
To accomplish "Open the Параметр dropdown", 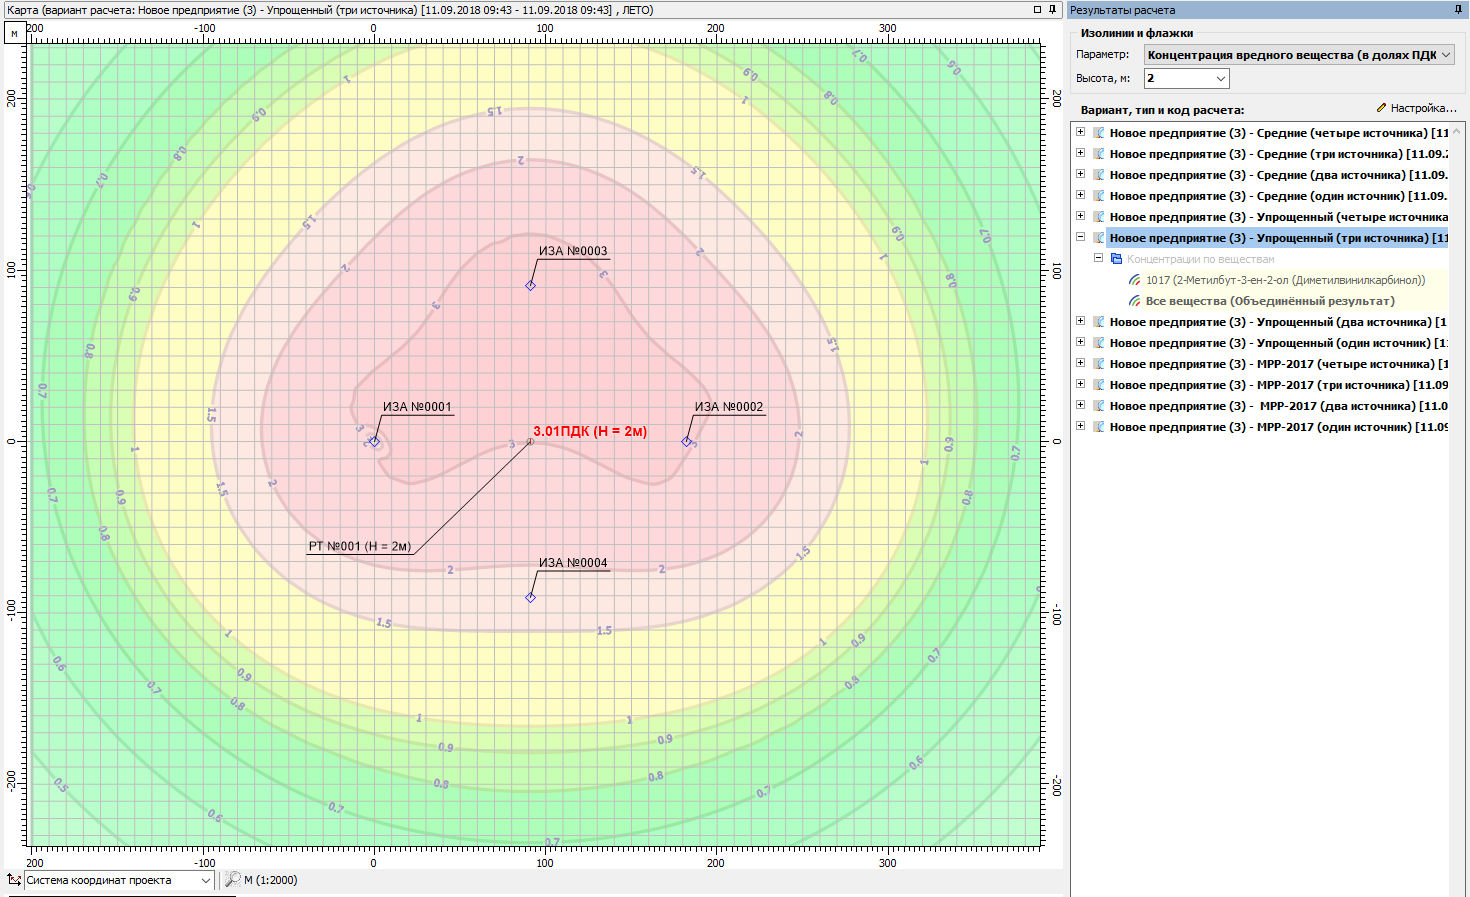I will click(x=1299, y=55).
